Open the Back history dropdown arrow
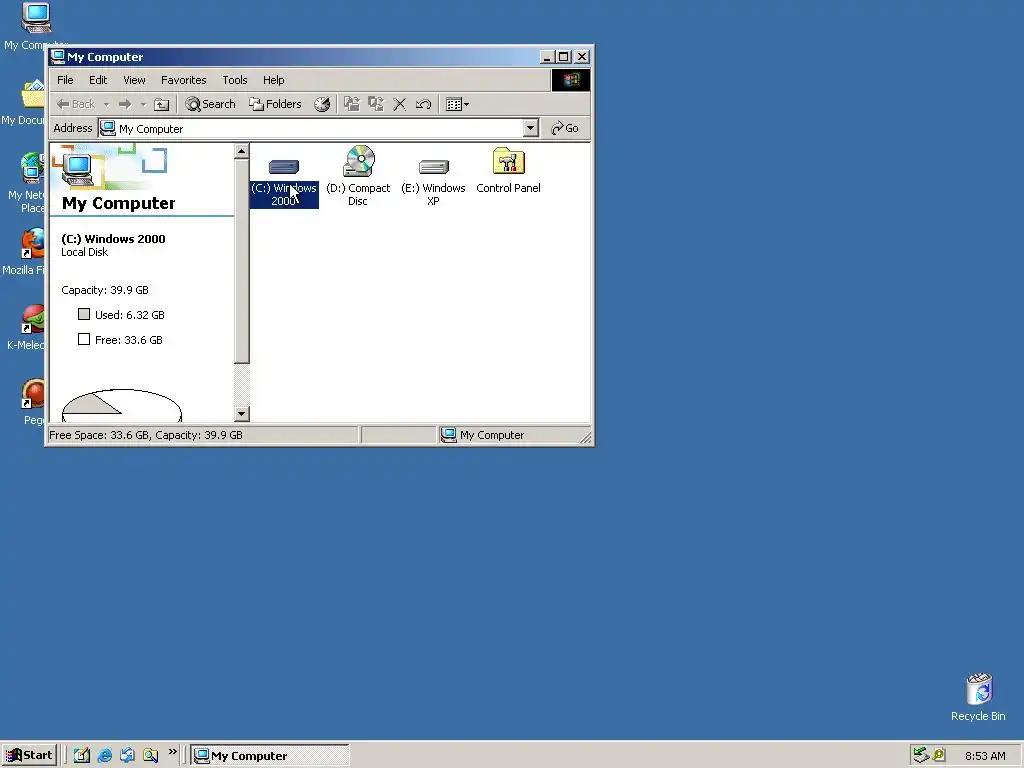Viewport: 1024px width, 768px height. coord(106,104)
